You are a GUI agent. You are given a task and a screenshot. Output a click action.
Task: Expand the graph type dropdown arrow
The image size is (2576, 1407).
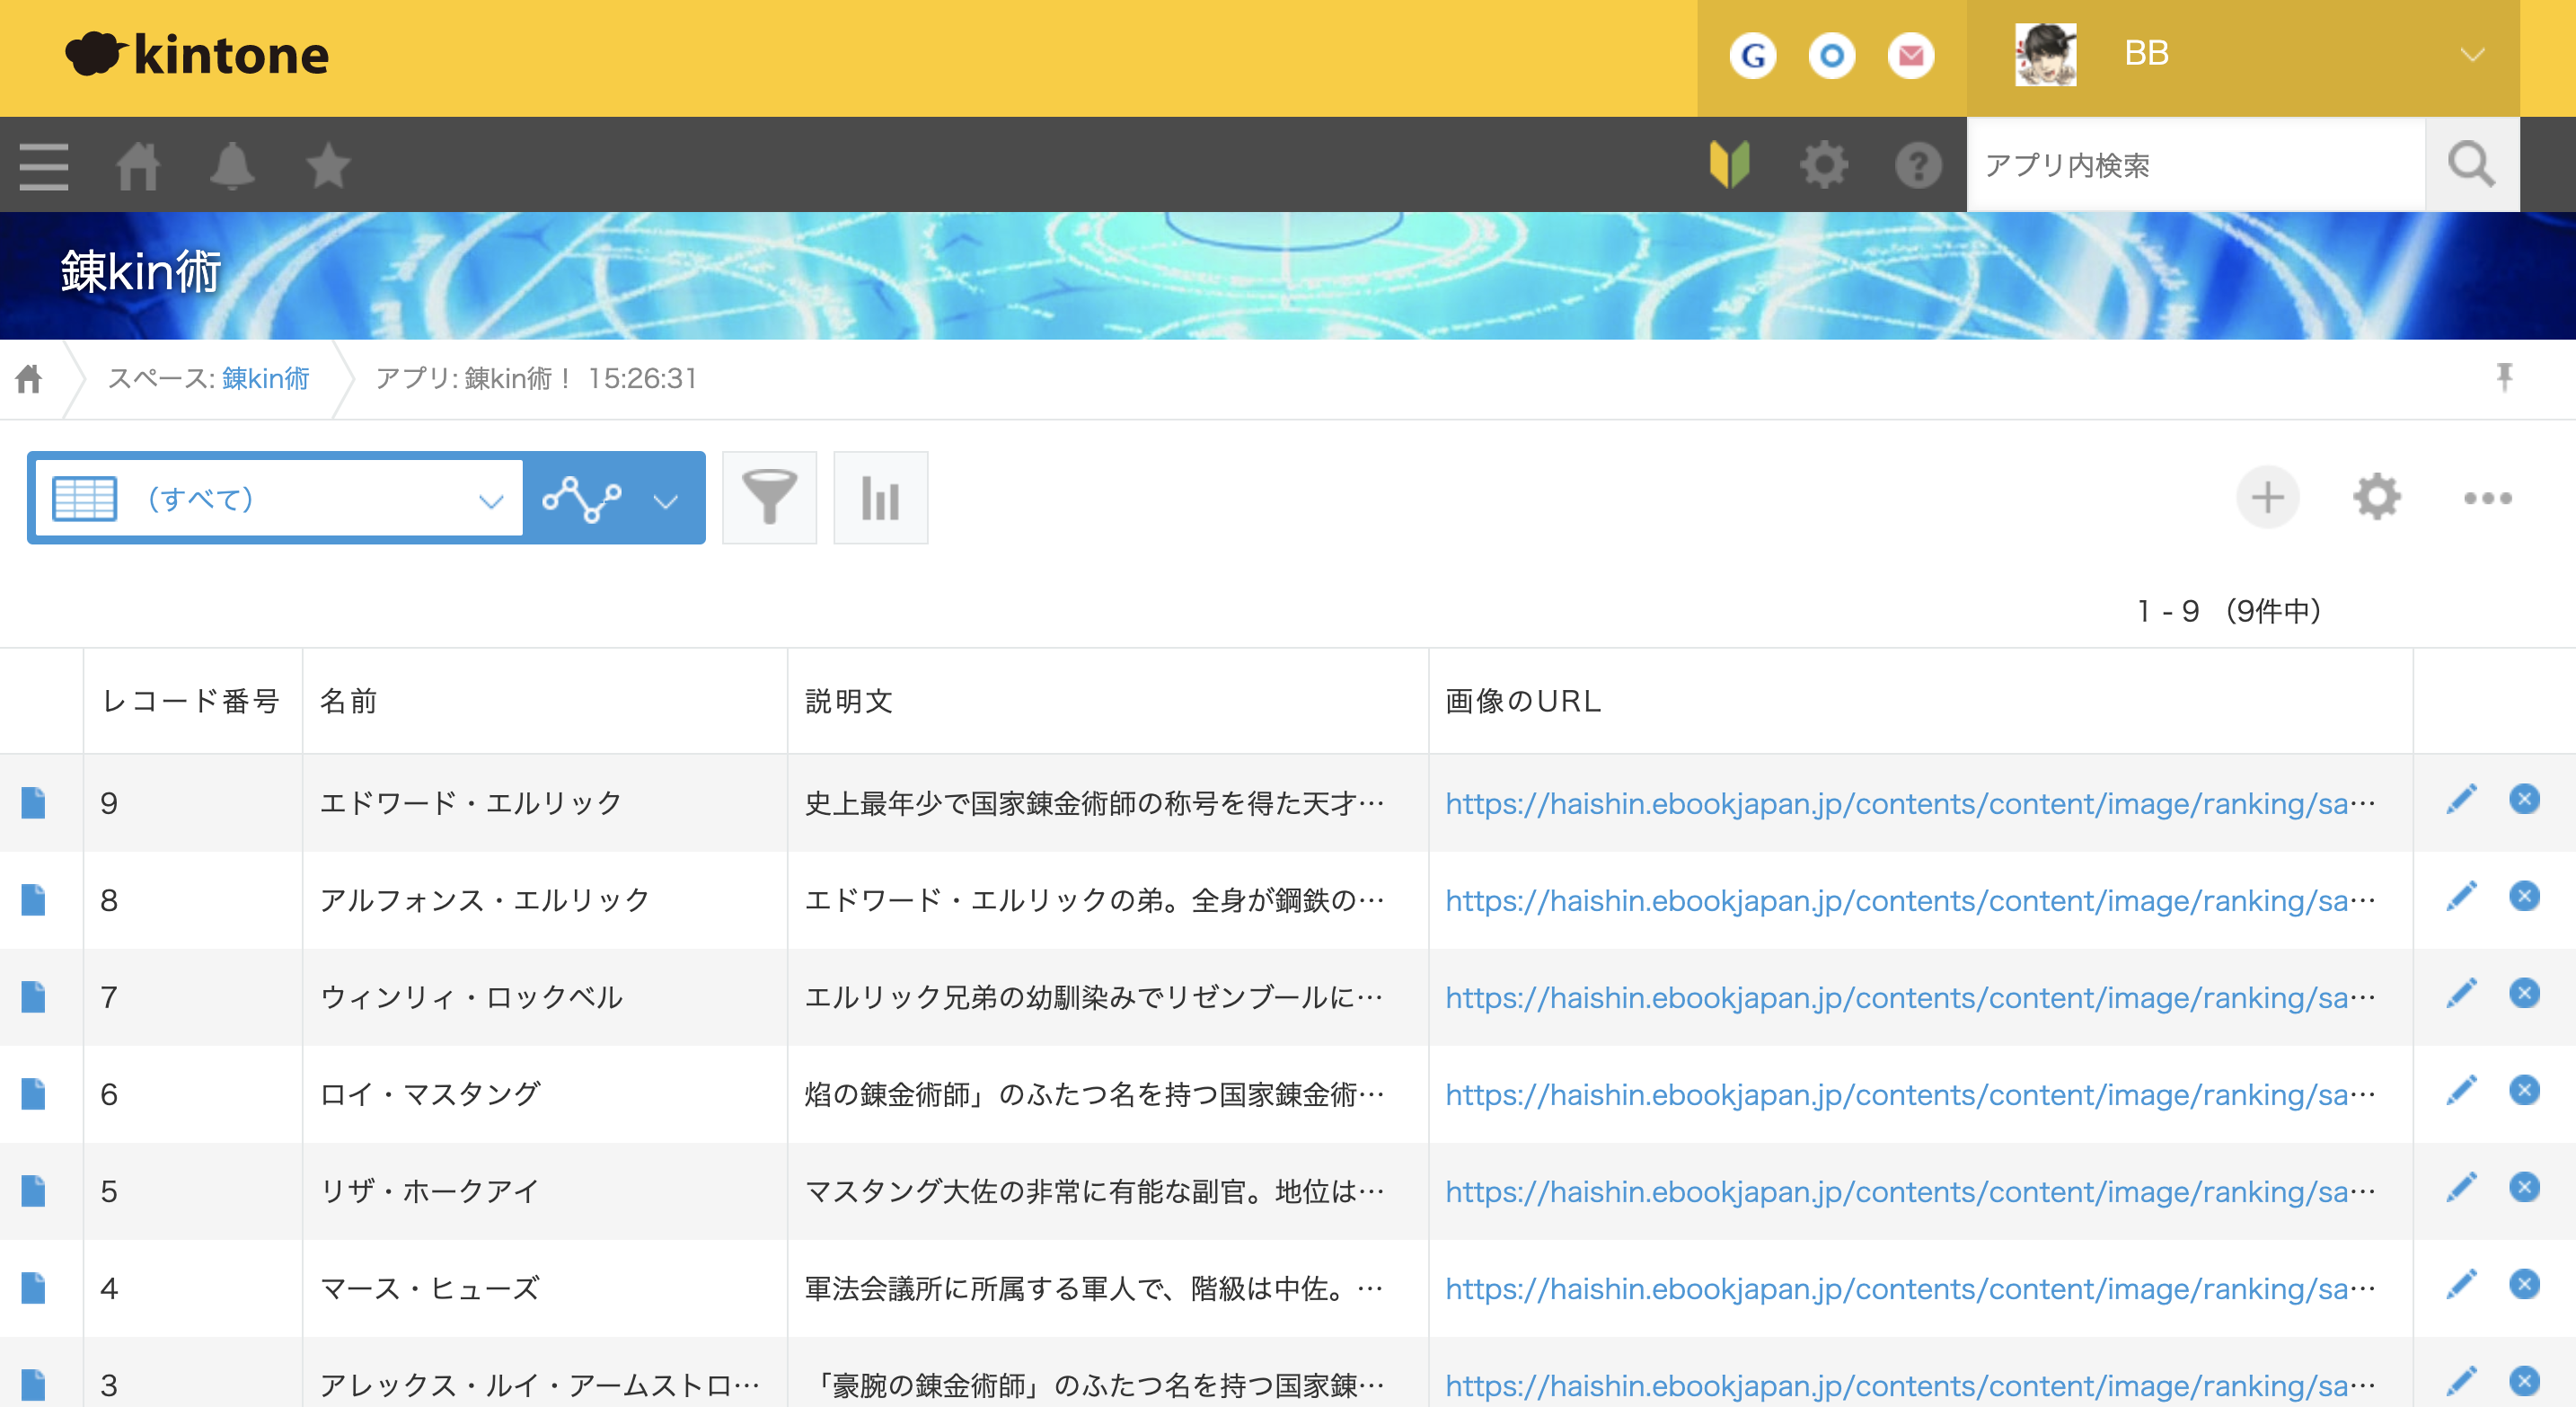[665, 499]
